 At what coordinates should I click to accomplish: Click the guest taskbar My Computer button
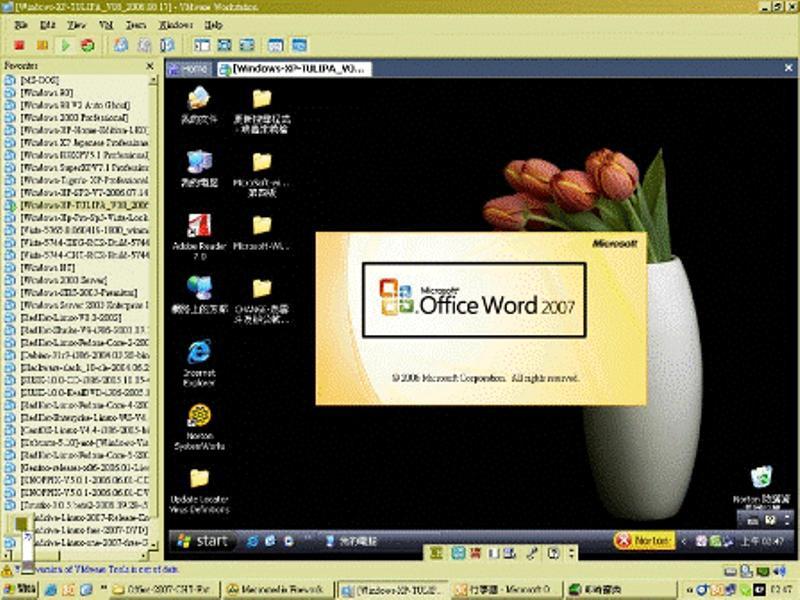tap(351, 541)
